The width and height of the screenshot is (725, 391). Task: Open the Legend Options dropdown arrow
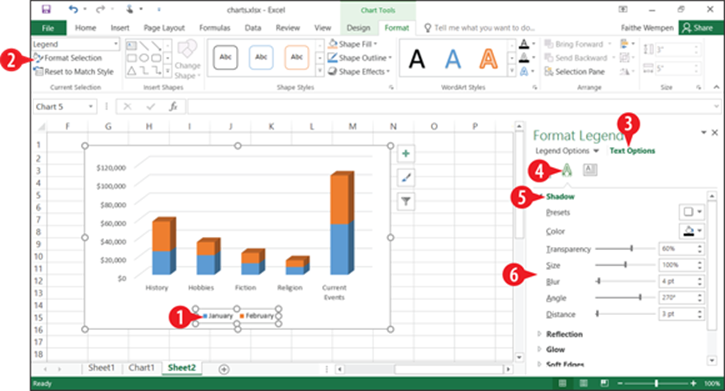pyautogui.click(x=596, y=151)
